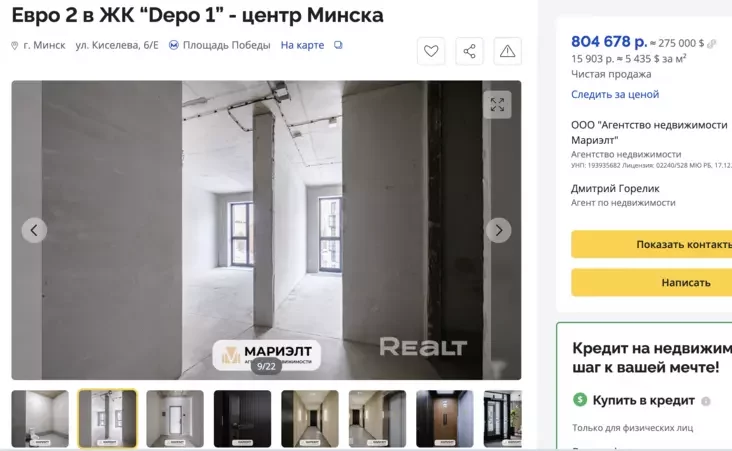732x451 pixels.
Task: Open photo in fullscreen with expand icon
Action: click(x=497, y=105)
